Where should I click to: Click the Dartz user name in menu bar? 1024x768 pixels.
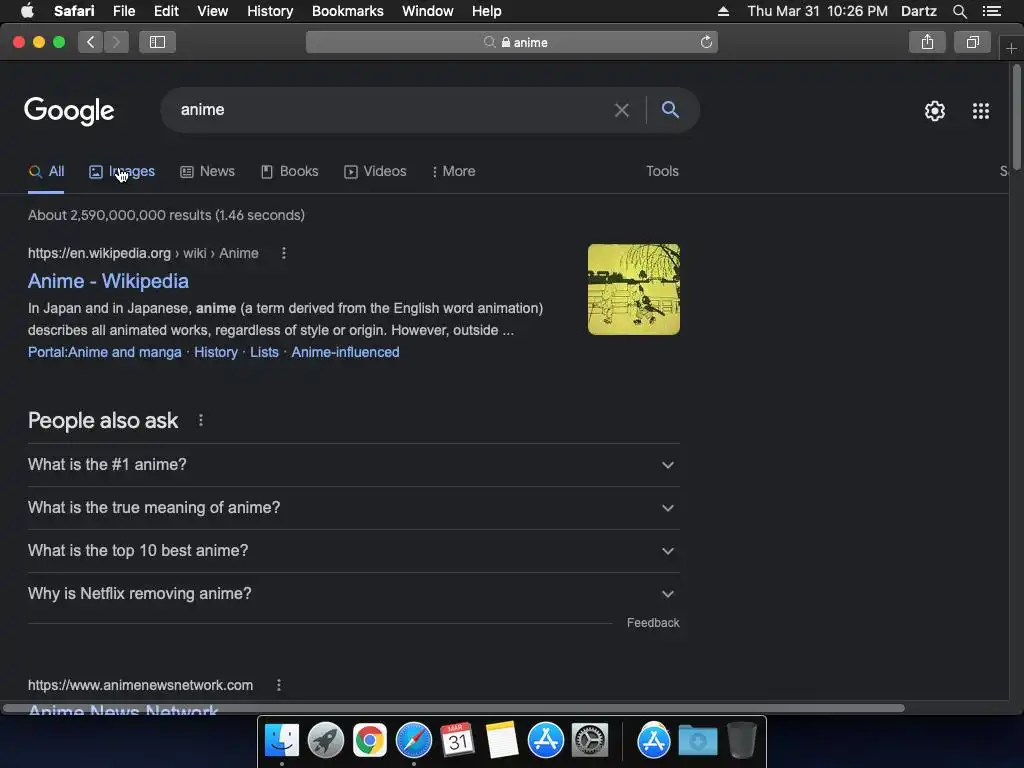point(919,11)
